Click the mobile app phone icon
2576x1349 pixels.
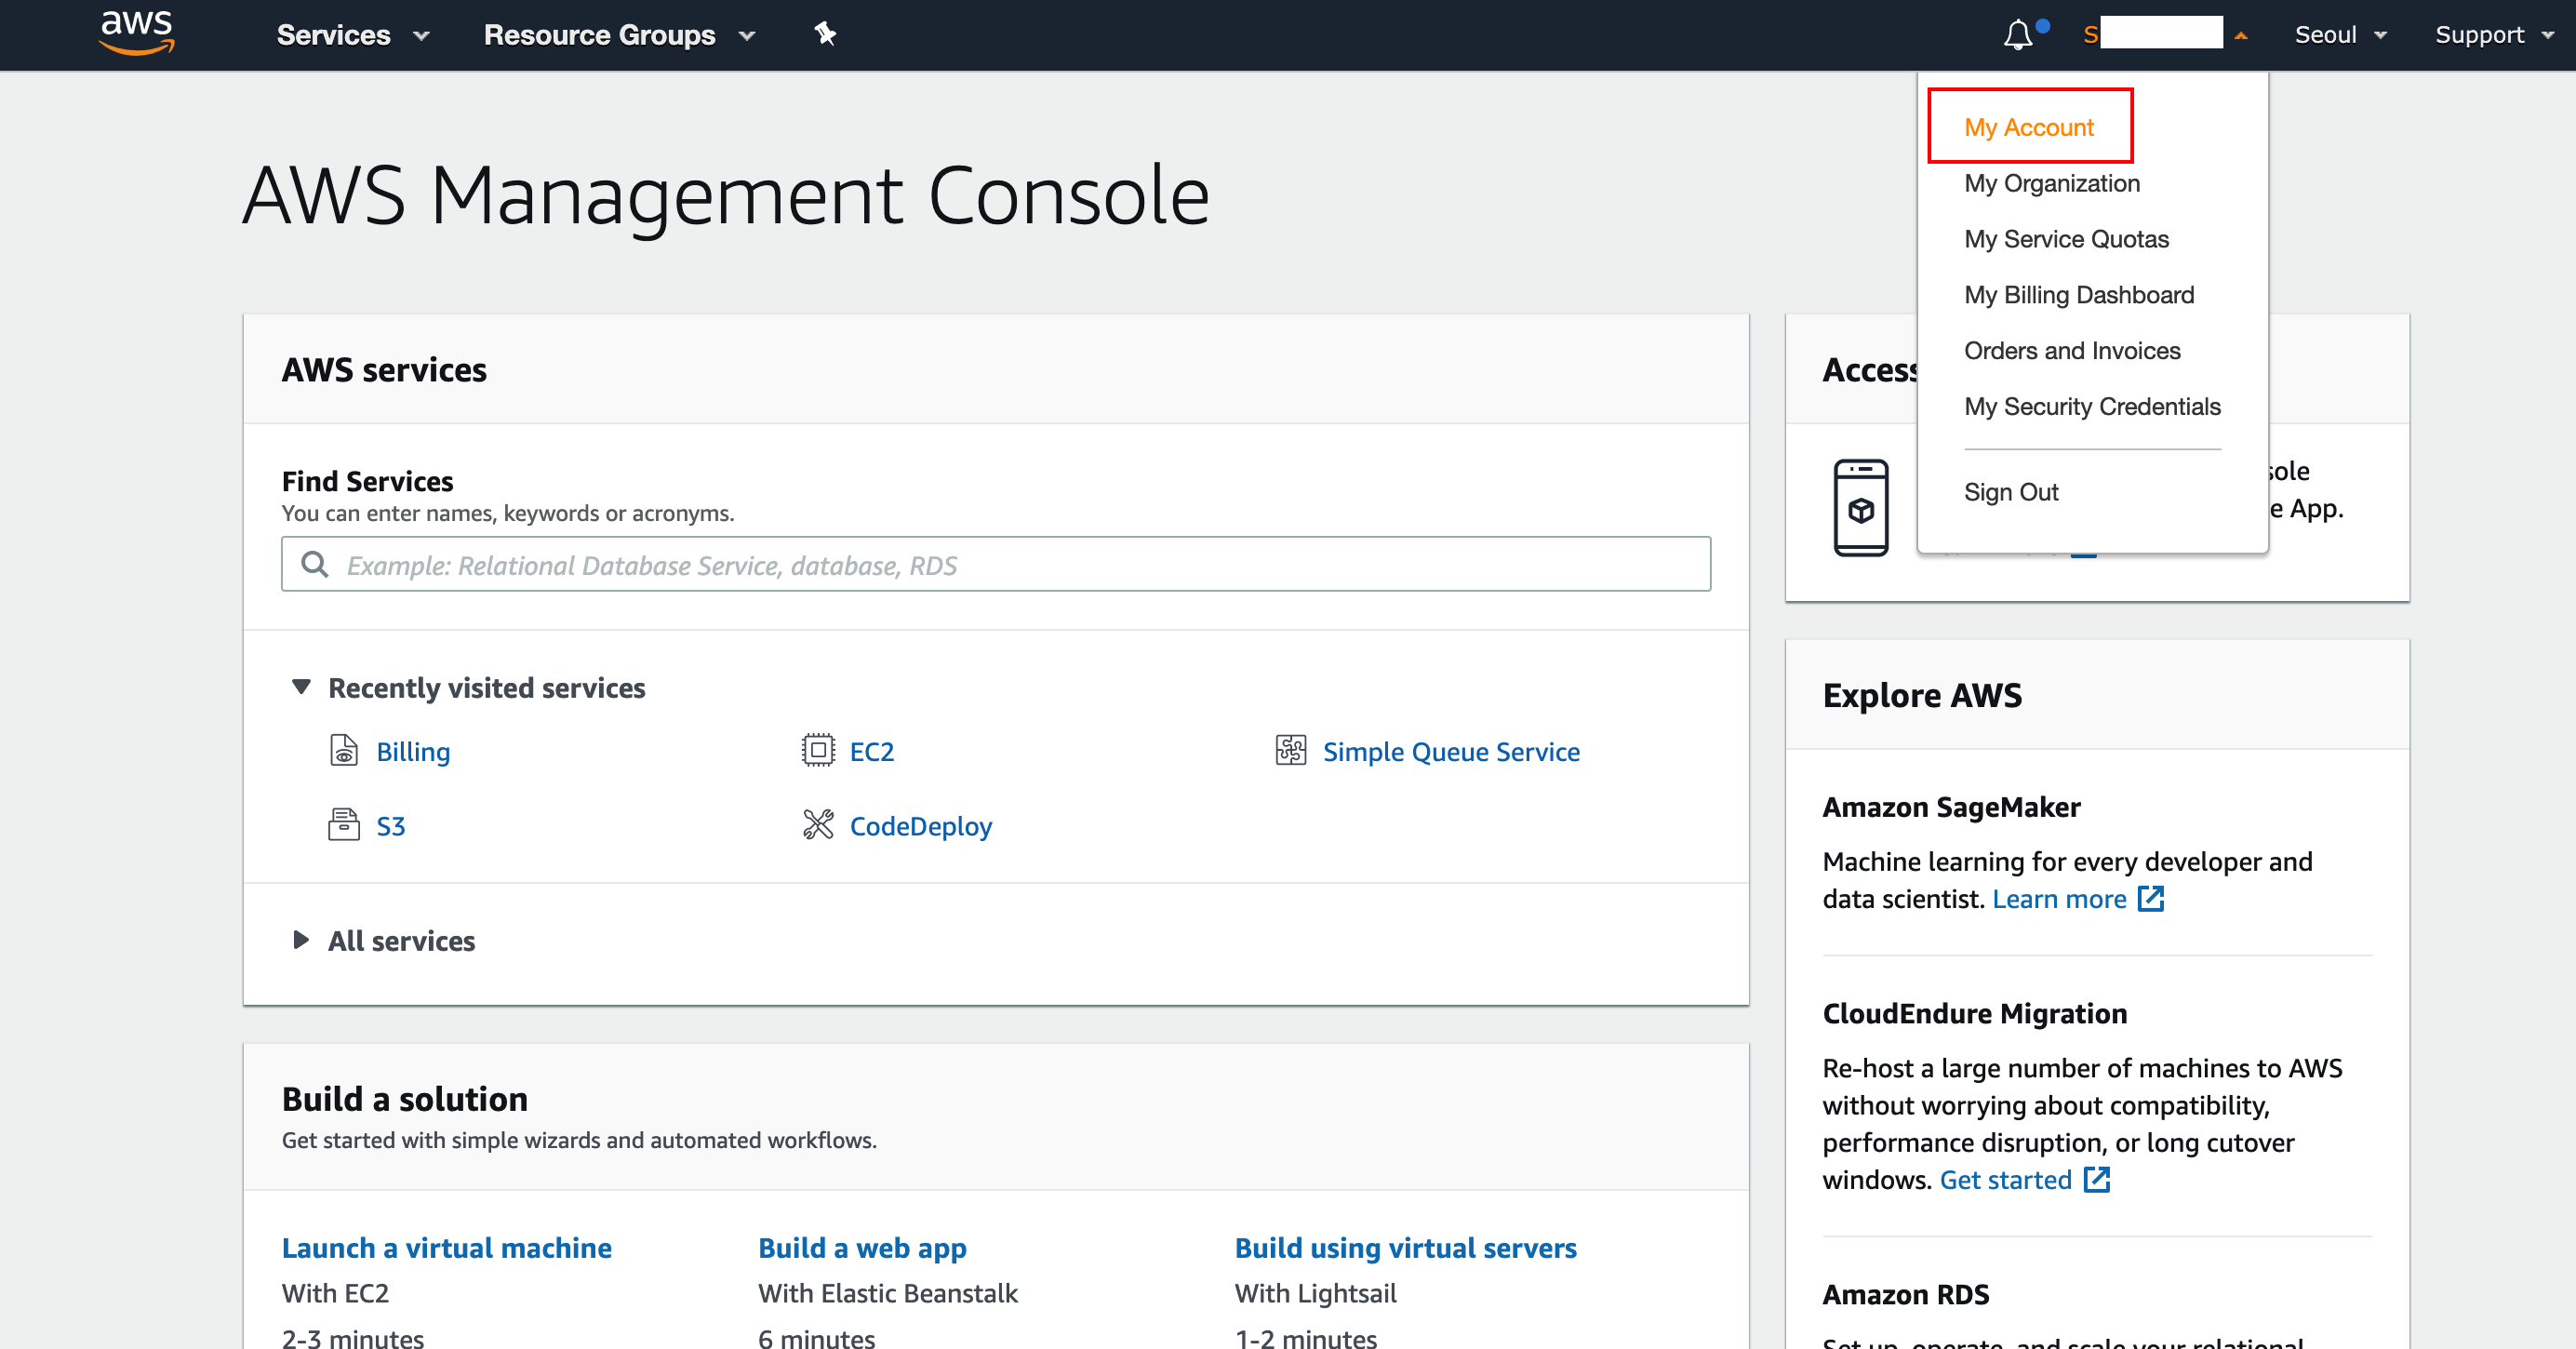click(x=1860, y=508)
